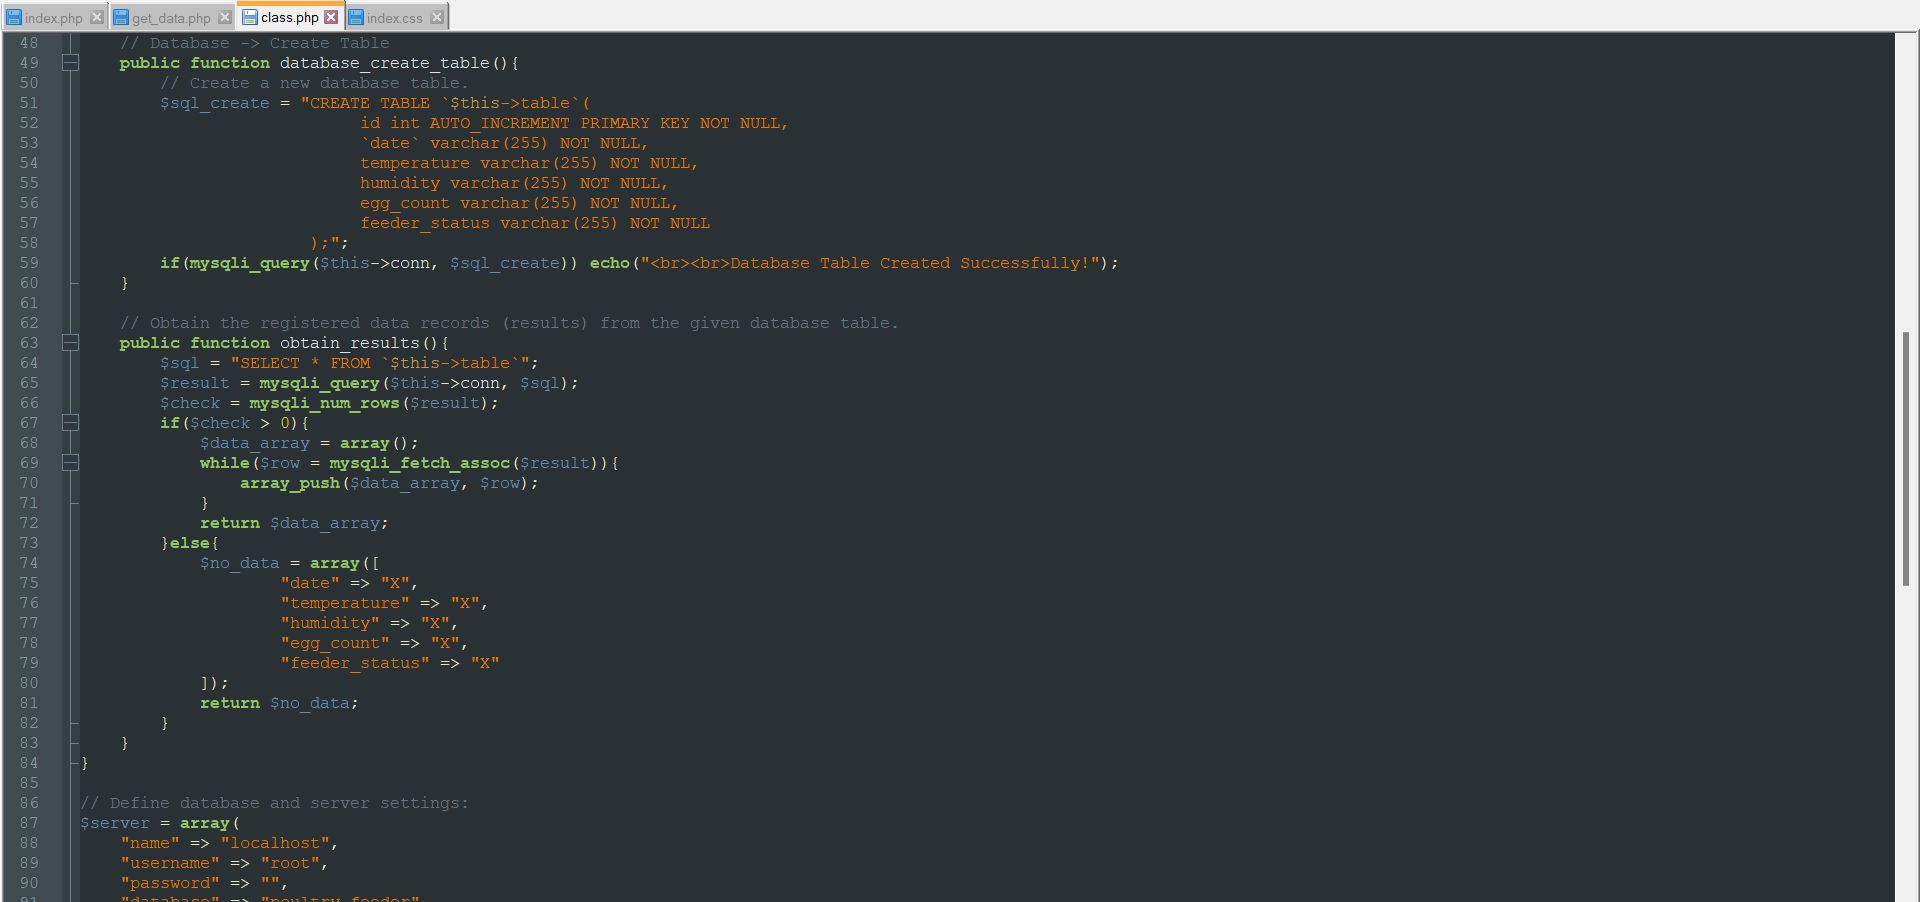This screenshot has height=902, width=1920.
Task: Switch to the get_data.php tab
Action: point(171,18)
